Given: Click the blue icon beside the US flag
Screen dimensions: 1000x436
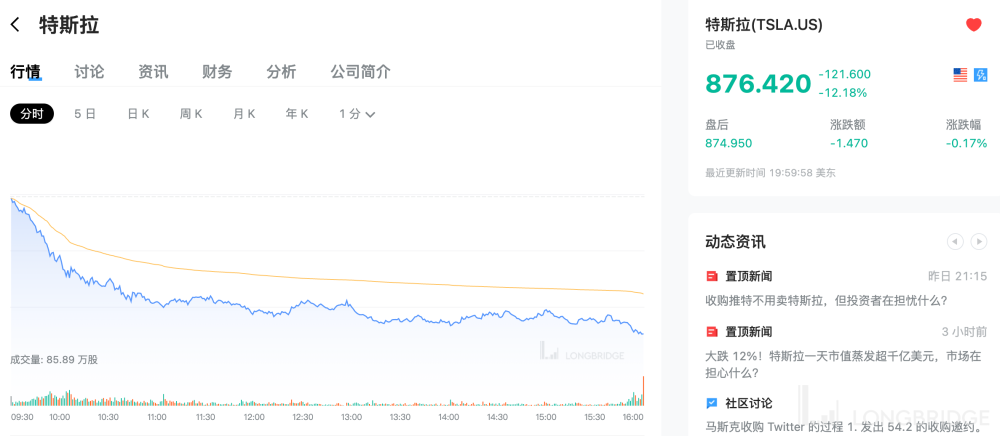Looking at the screenshot, I should click(x=980, y=75).
